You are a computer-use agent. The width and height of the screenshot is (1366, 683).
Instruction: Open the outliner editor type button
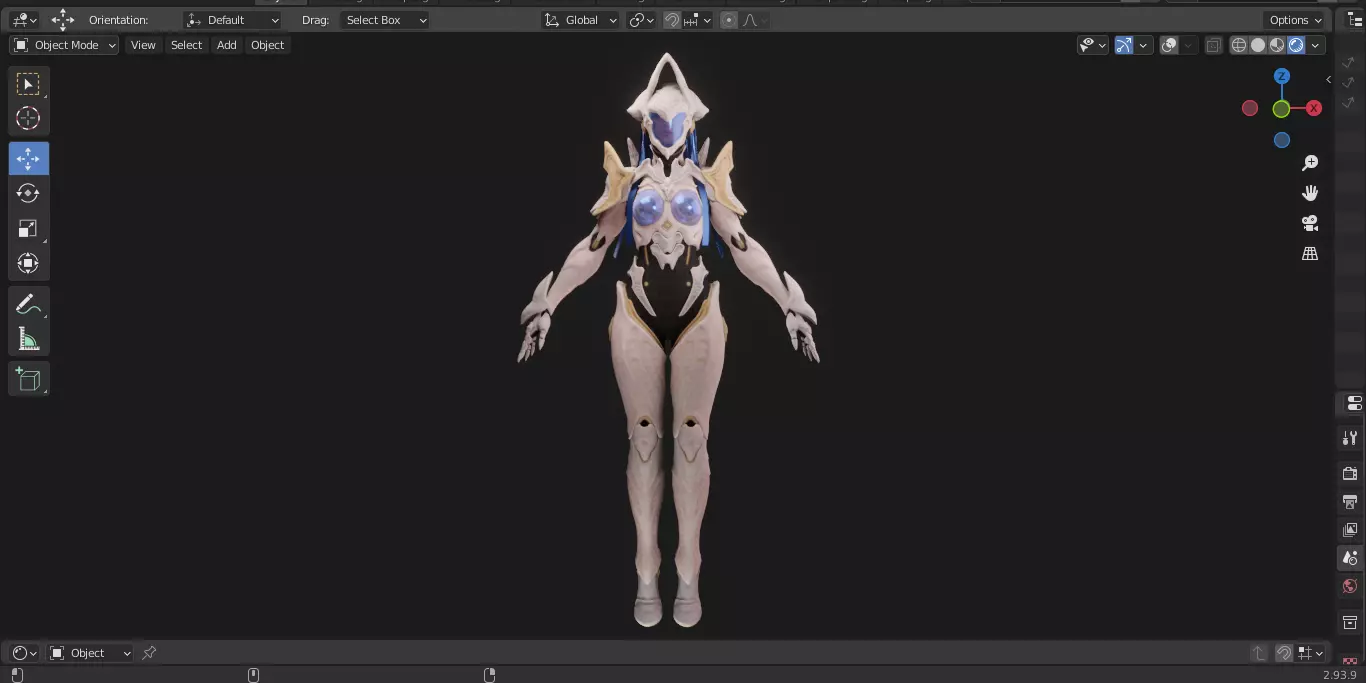point(1354,20)
